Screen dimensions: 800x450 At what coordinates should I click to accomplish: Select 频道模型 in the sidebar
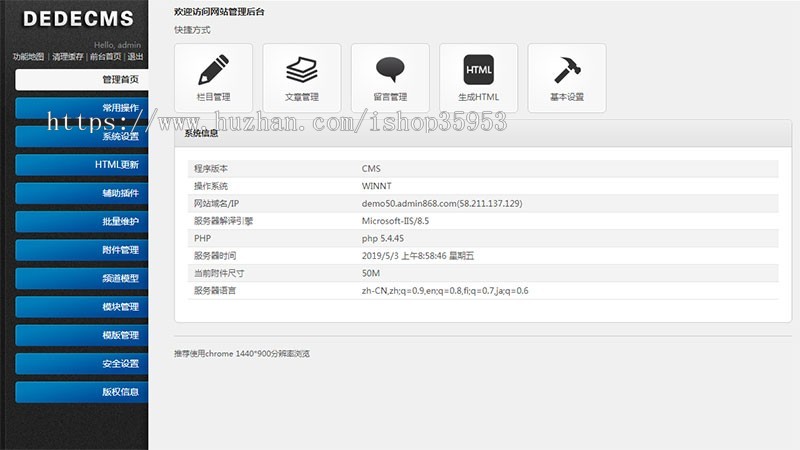pyautogui.click(x=82, y=278)
